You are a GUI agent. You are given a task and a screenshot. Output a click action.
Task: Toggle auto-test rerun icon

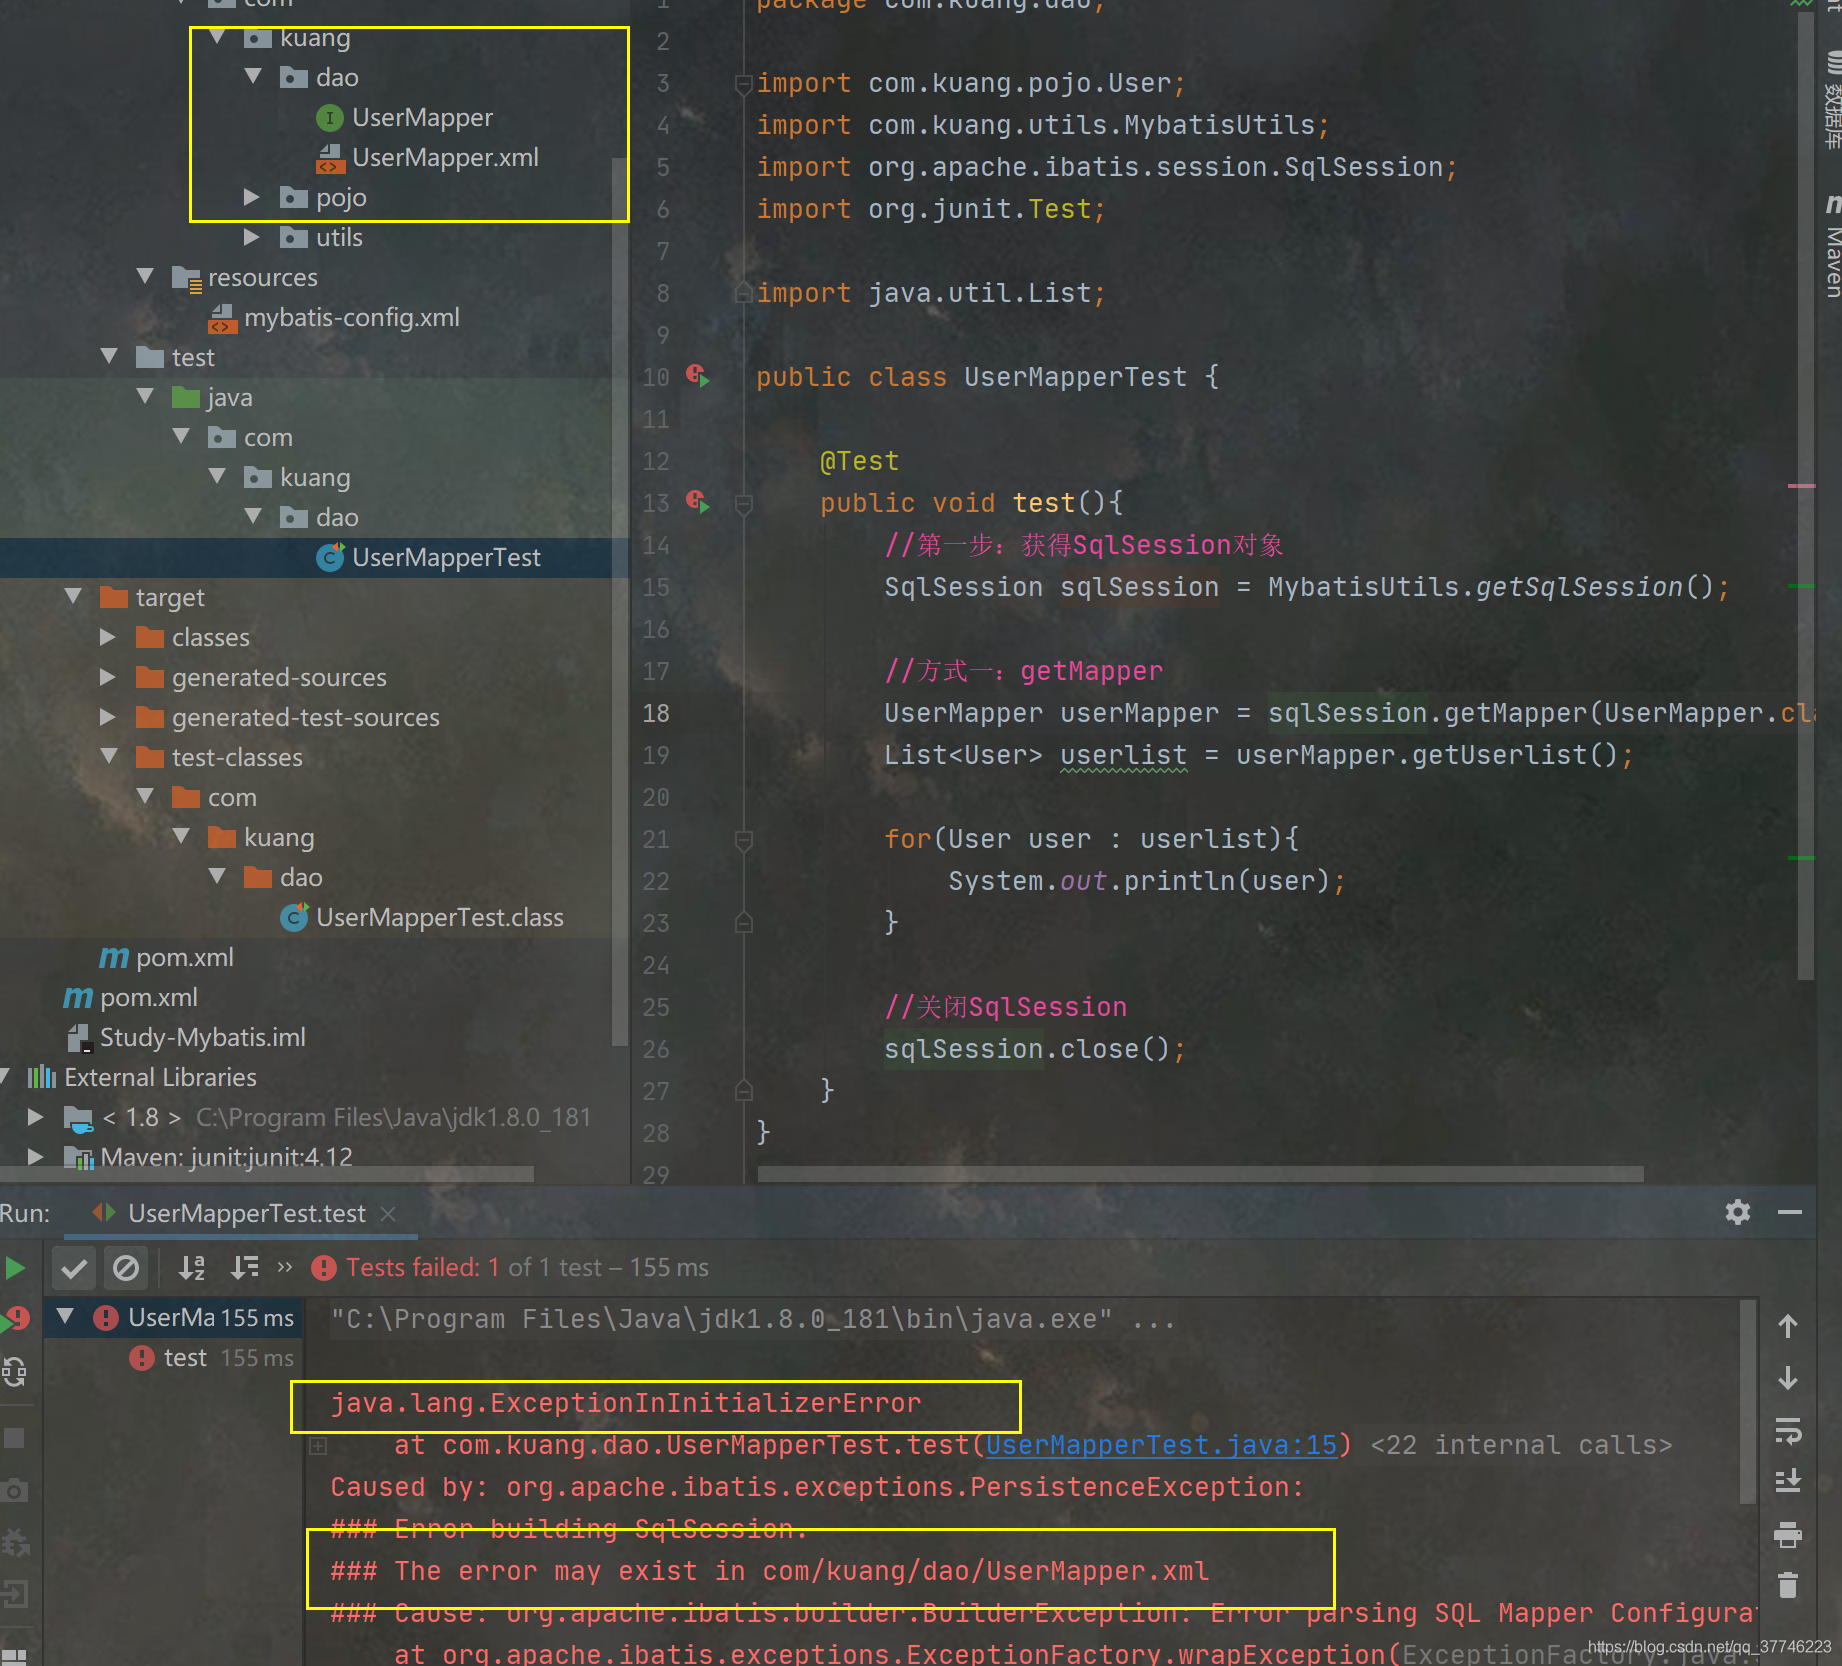click(x=15, y=1372)
